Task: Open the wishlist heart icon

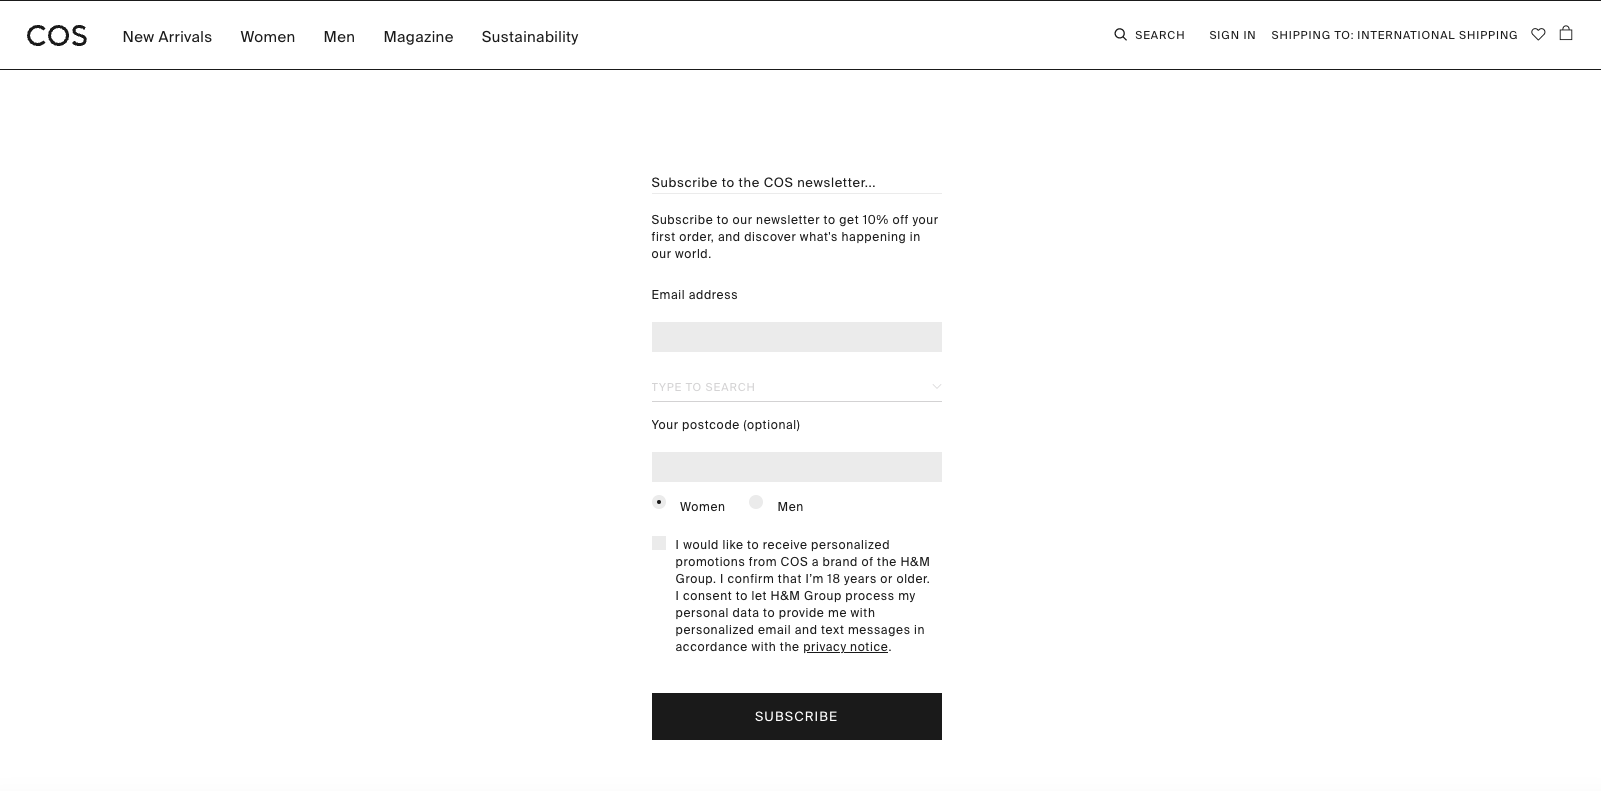Action: tap(1538, 34)
